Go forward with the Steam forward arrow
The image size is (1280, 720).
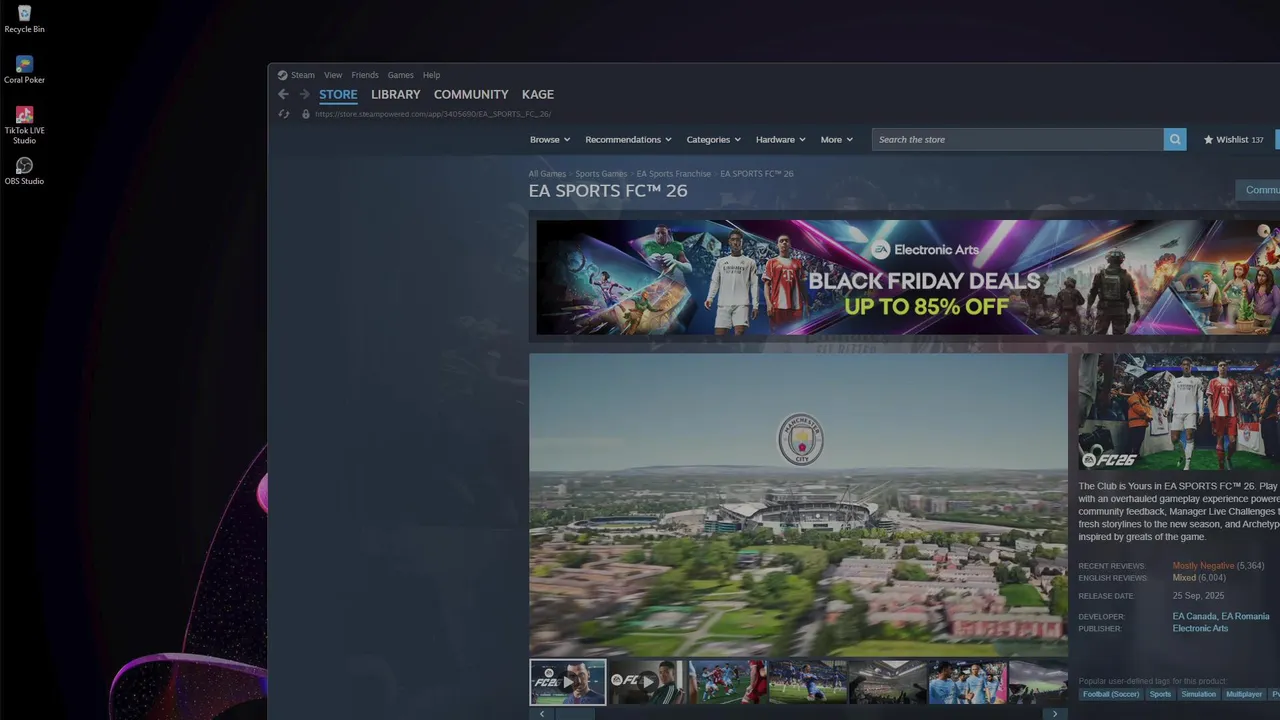click(x=304, y=94)
